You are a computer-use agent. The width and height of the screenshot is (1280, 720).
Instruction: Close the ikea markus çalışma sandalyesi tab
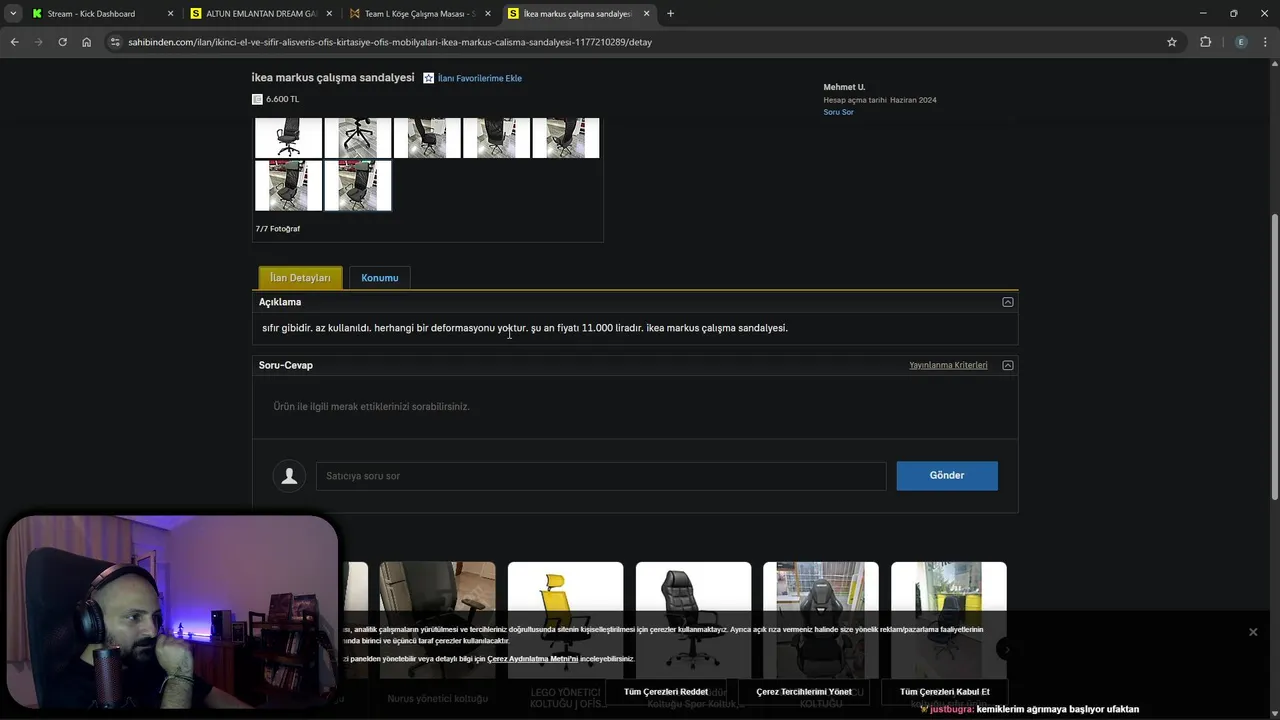click(646, 14)
